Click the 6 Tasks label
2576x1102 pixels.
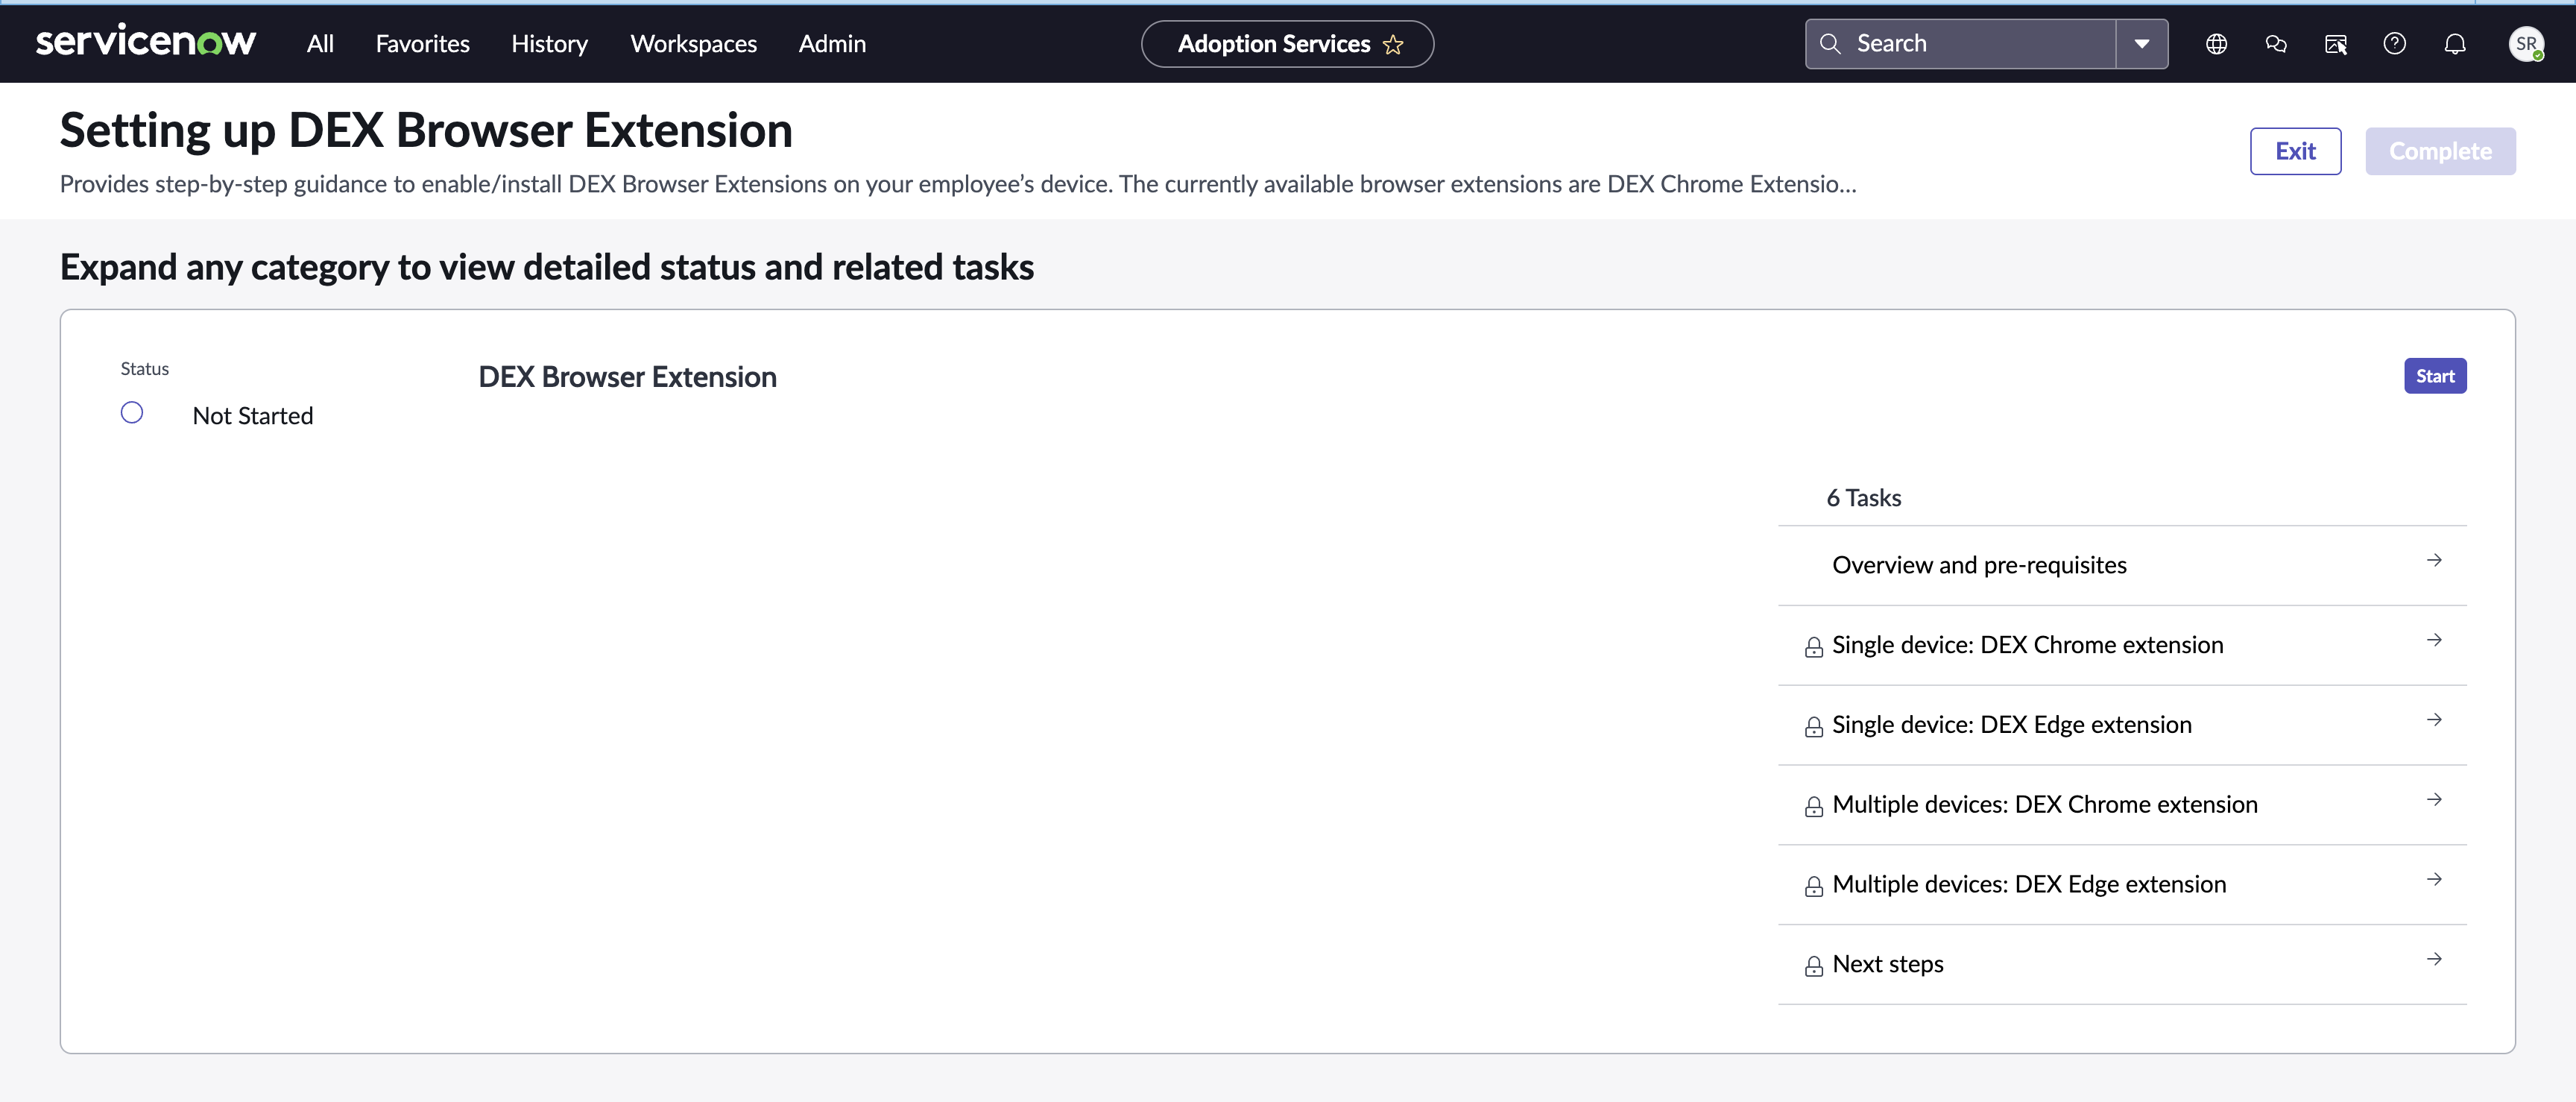pos(1863,498)
